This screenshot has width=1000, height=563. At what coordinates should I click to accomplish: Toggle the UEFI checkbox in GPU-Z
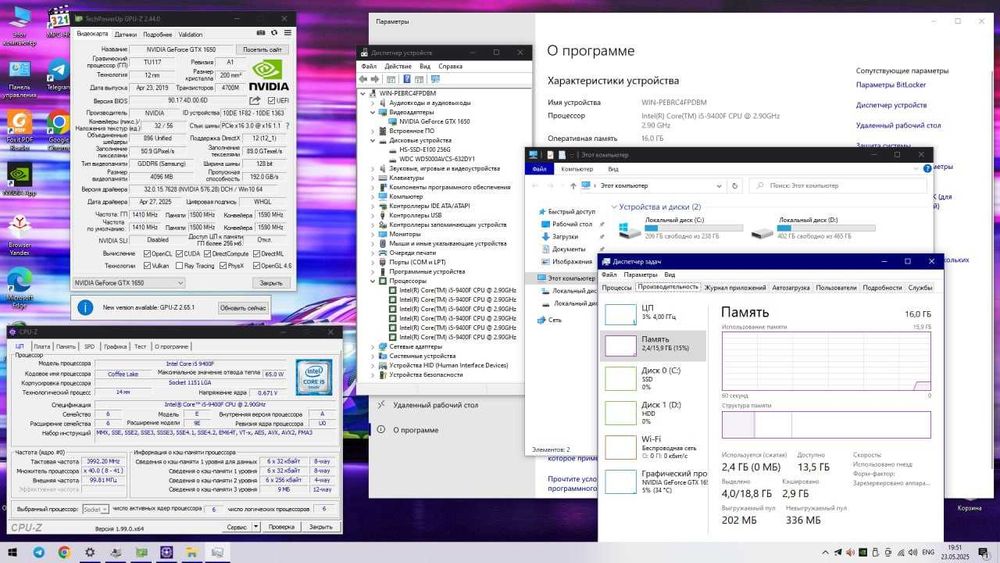(272, 101)
